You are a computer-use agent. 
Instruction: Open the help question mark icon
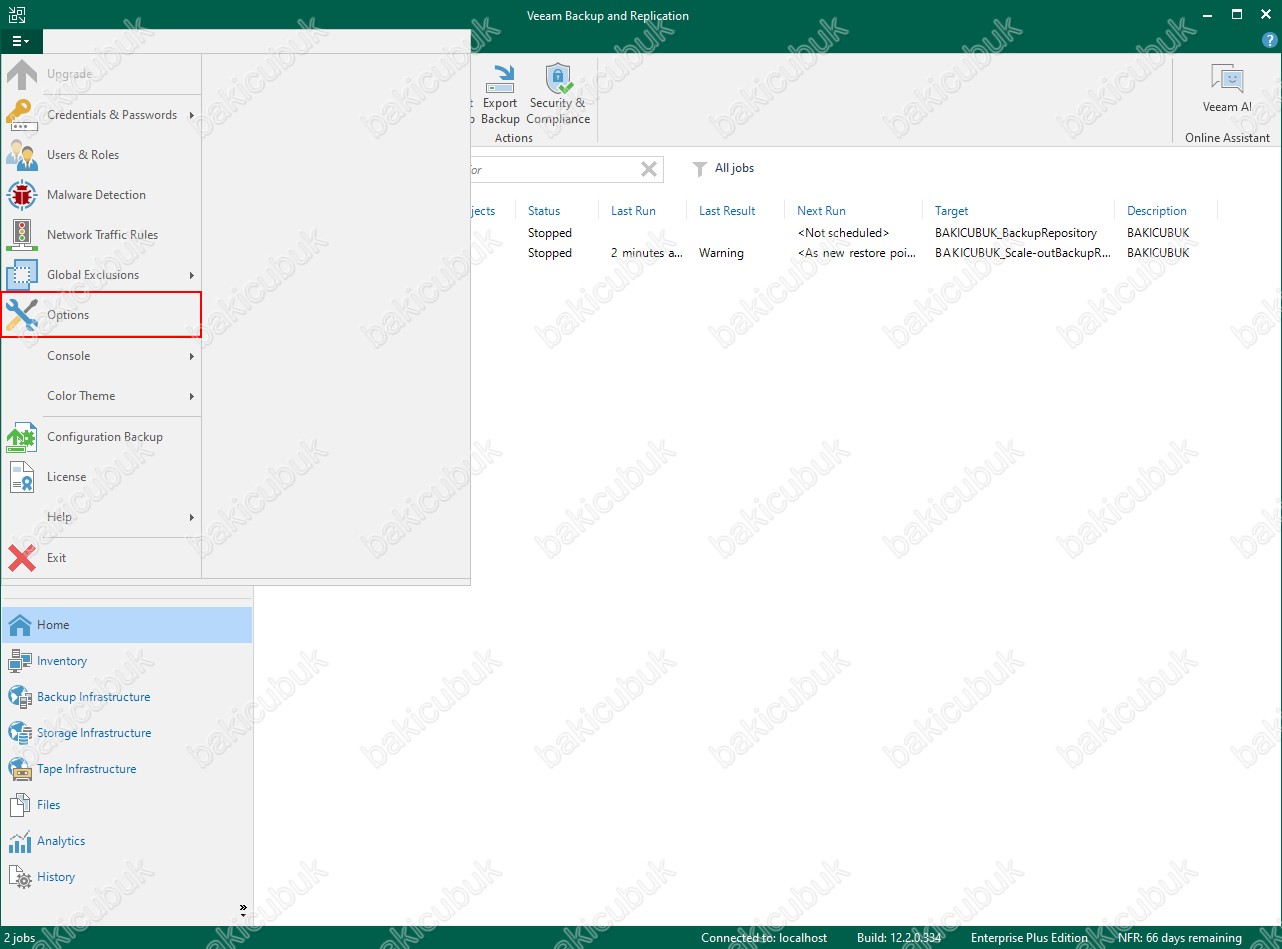1270,41
